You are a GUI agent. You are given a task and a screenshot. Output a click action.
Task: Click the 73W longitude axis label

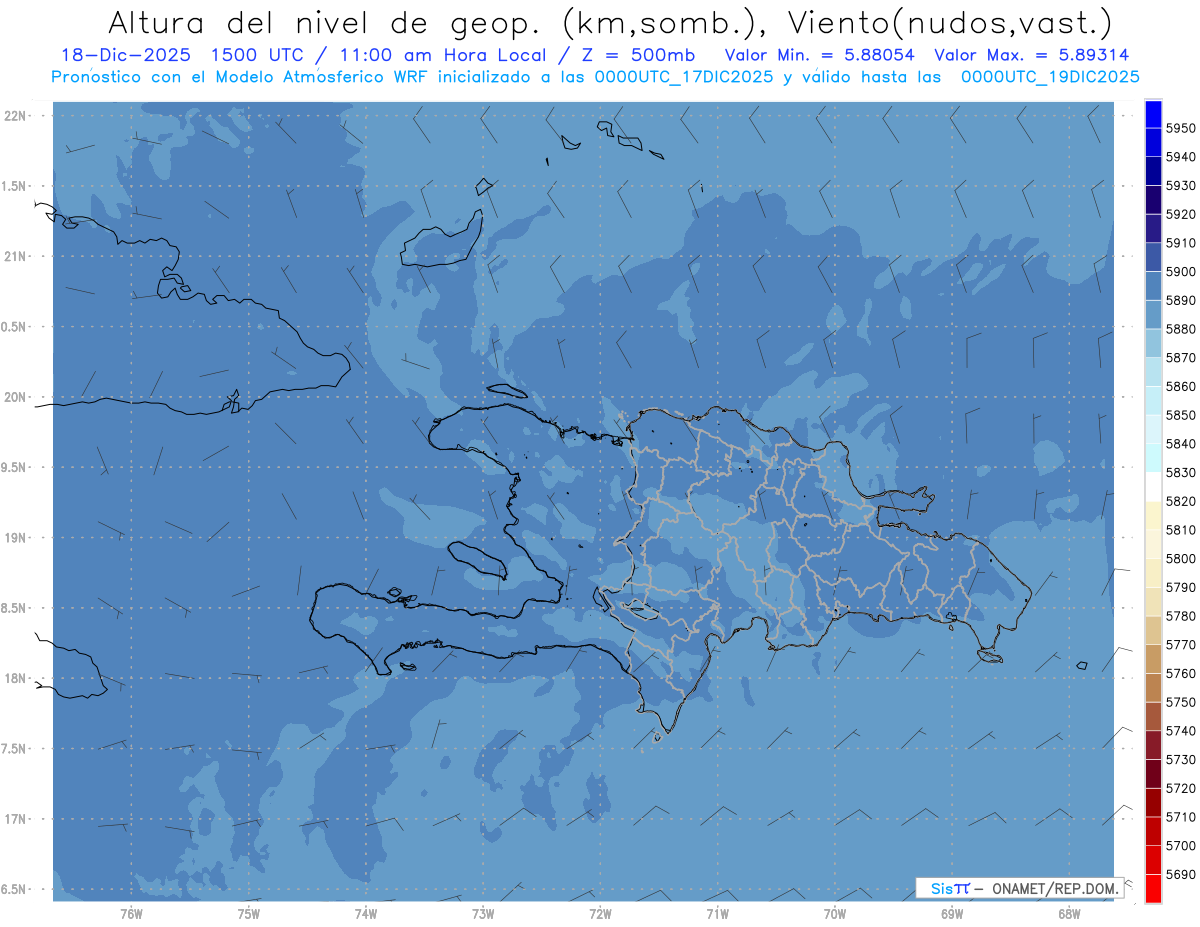[x=483, y=913]
